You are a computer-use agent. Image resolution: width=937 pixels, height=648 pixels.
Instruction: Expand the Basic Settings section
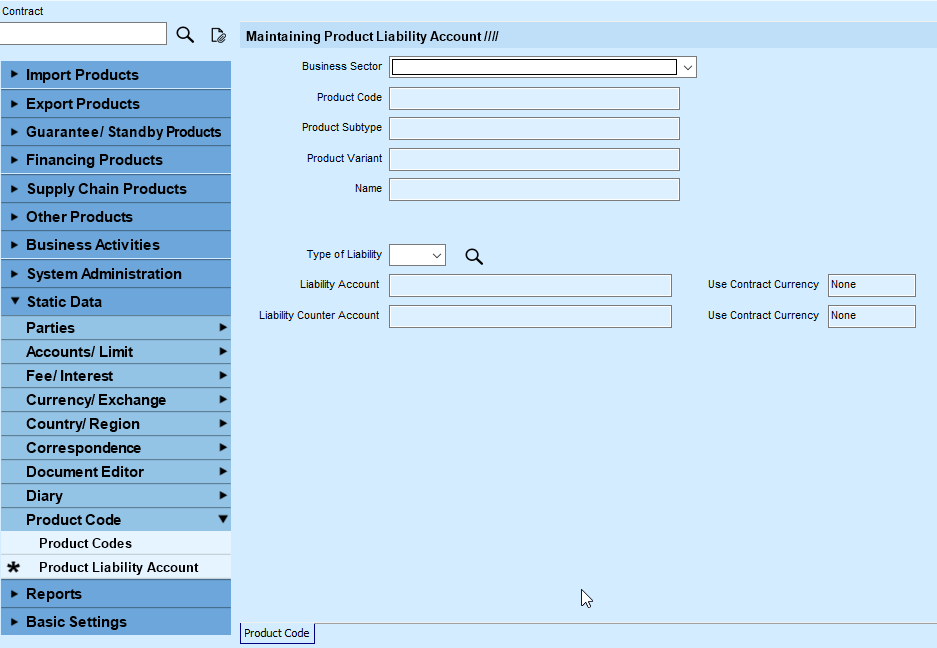116,622
